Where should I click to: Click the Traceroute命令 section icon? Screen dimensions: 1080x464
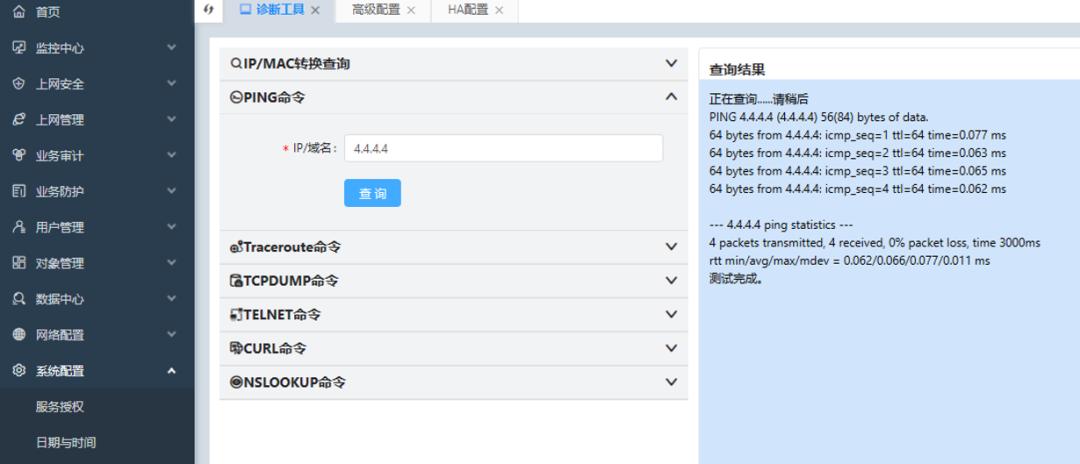[236, 246]
